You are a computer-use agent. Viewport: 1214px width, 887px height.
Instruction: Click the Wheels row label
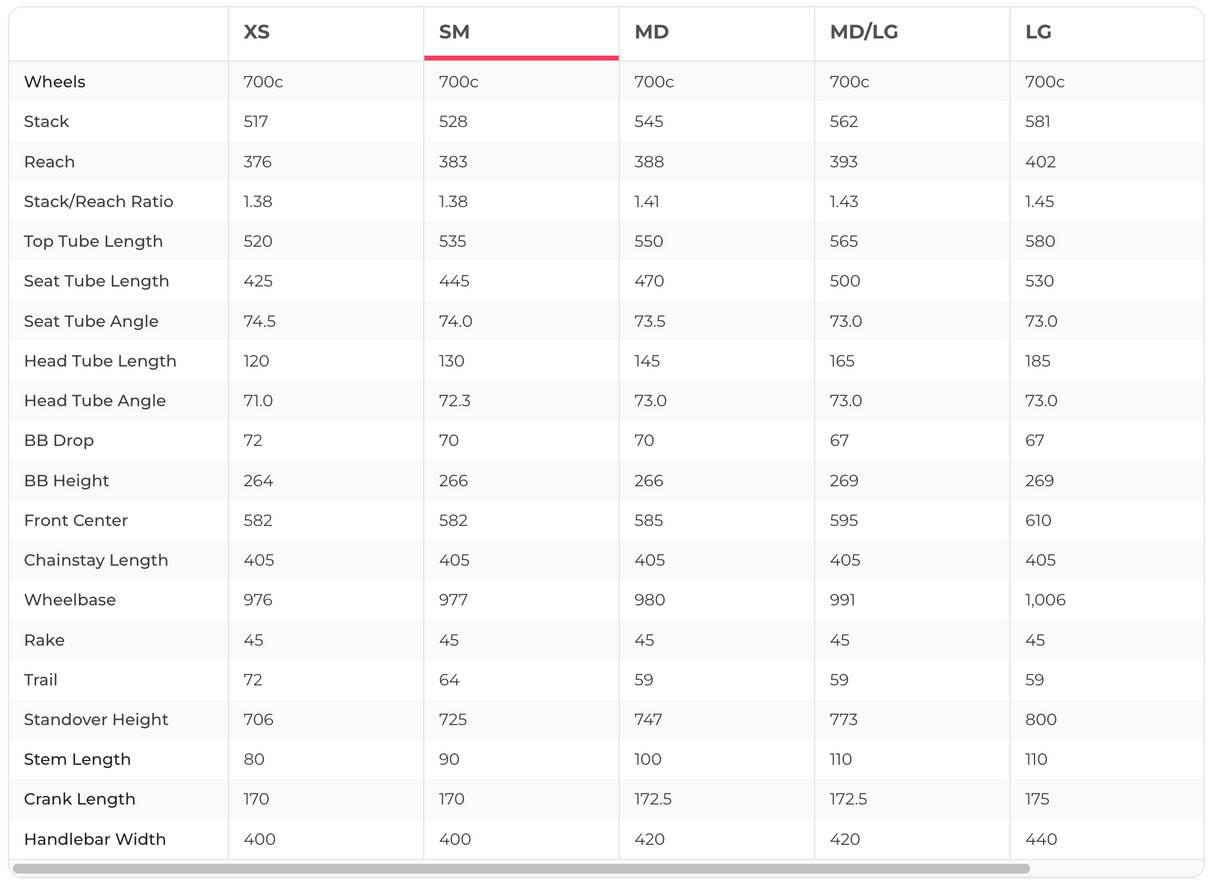pos(55,82)
